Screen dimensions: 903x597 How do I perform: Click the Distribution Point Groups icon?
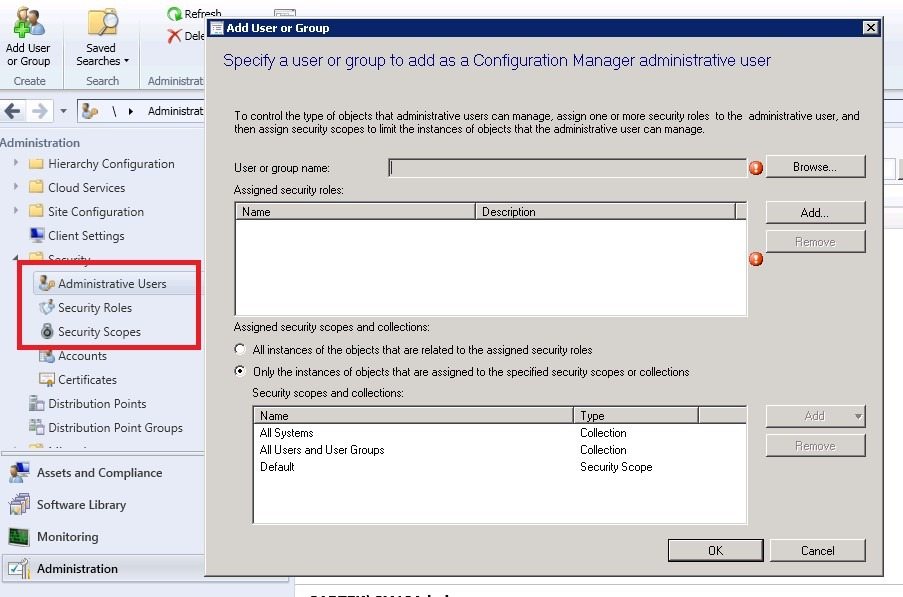36,427
